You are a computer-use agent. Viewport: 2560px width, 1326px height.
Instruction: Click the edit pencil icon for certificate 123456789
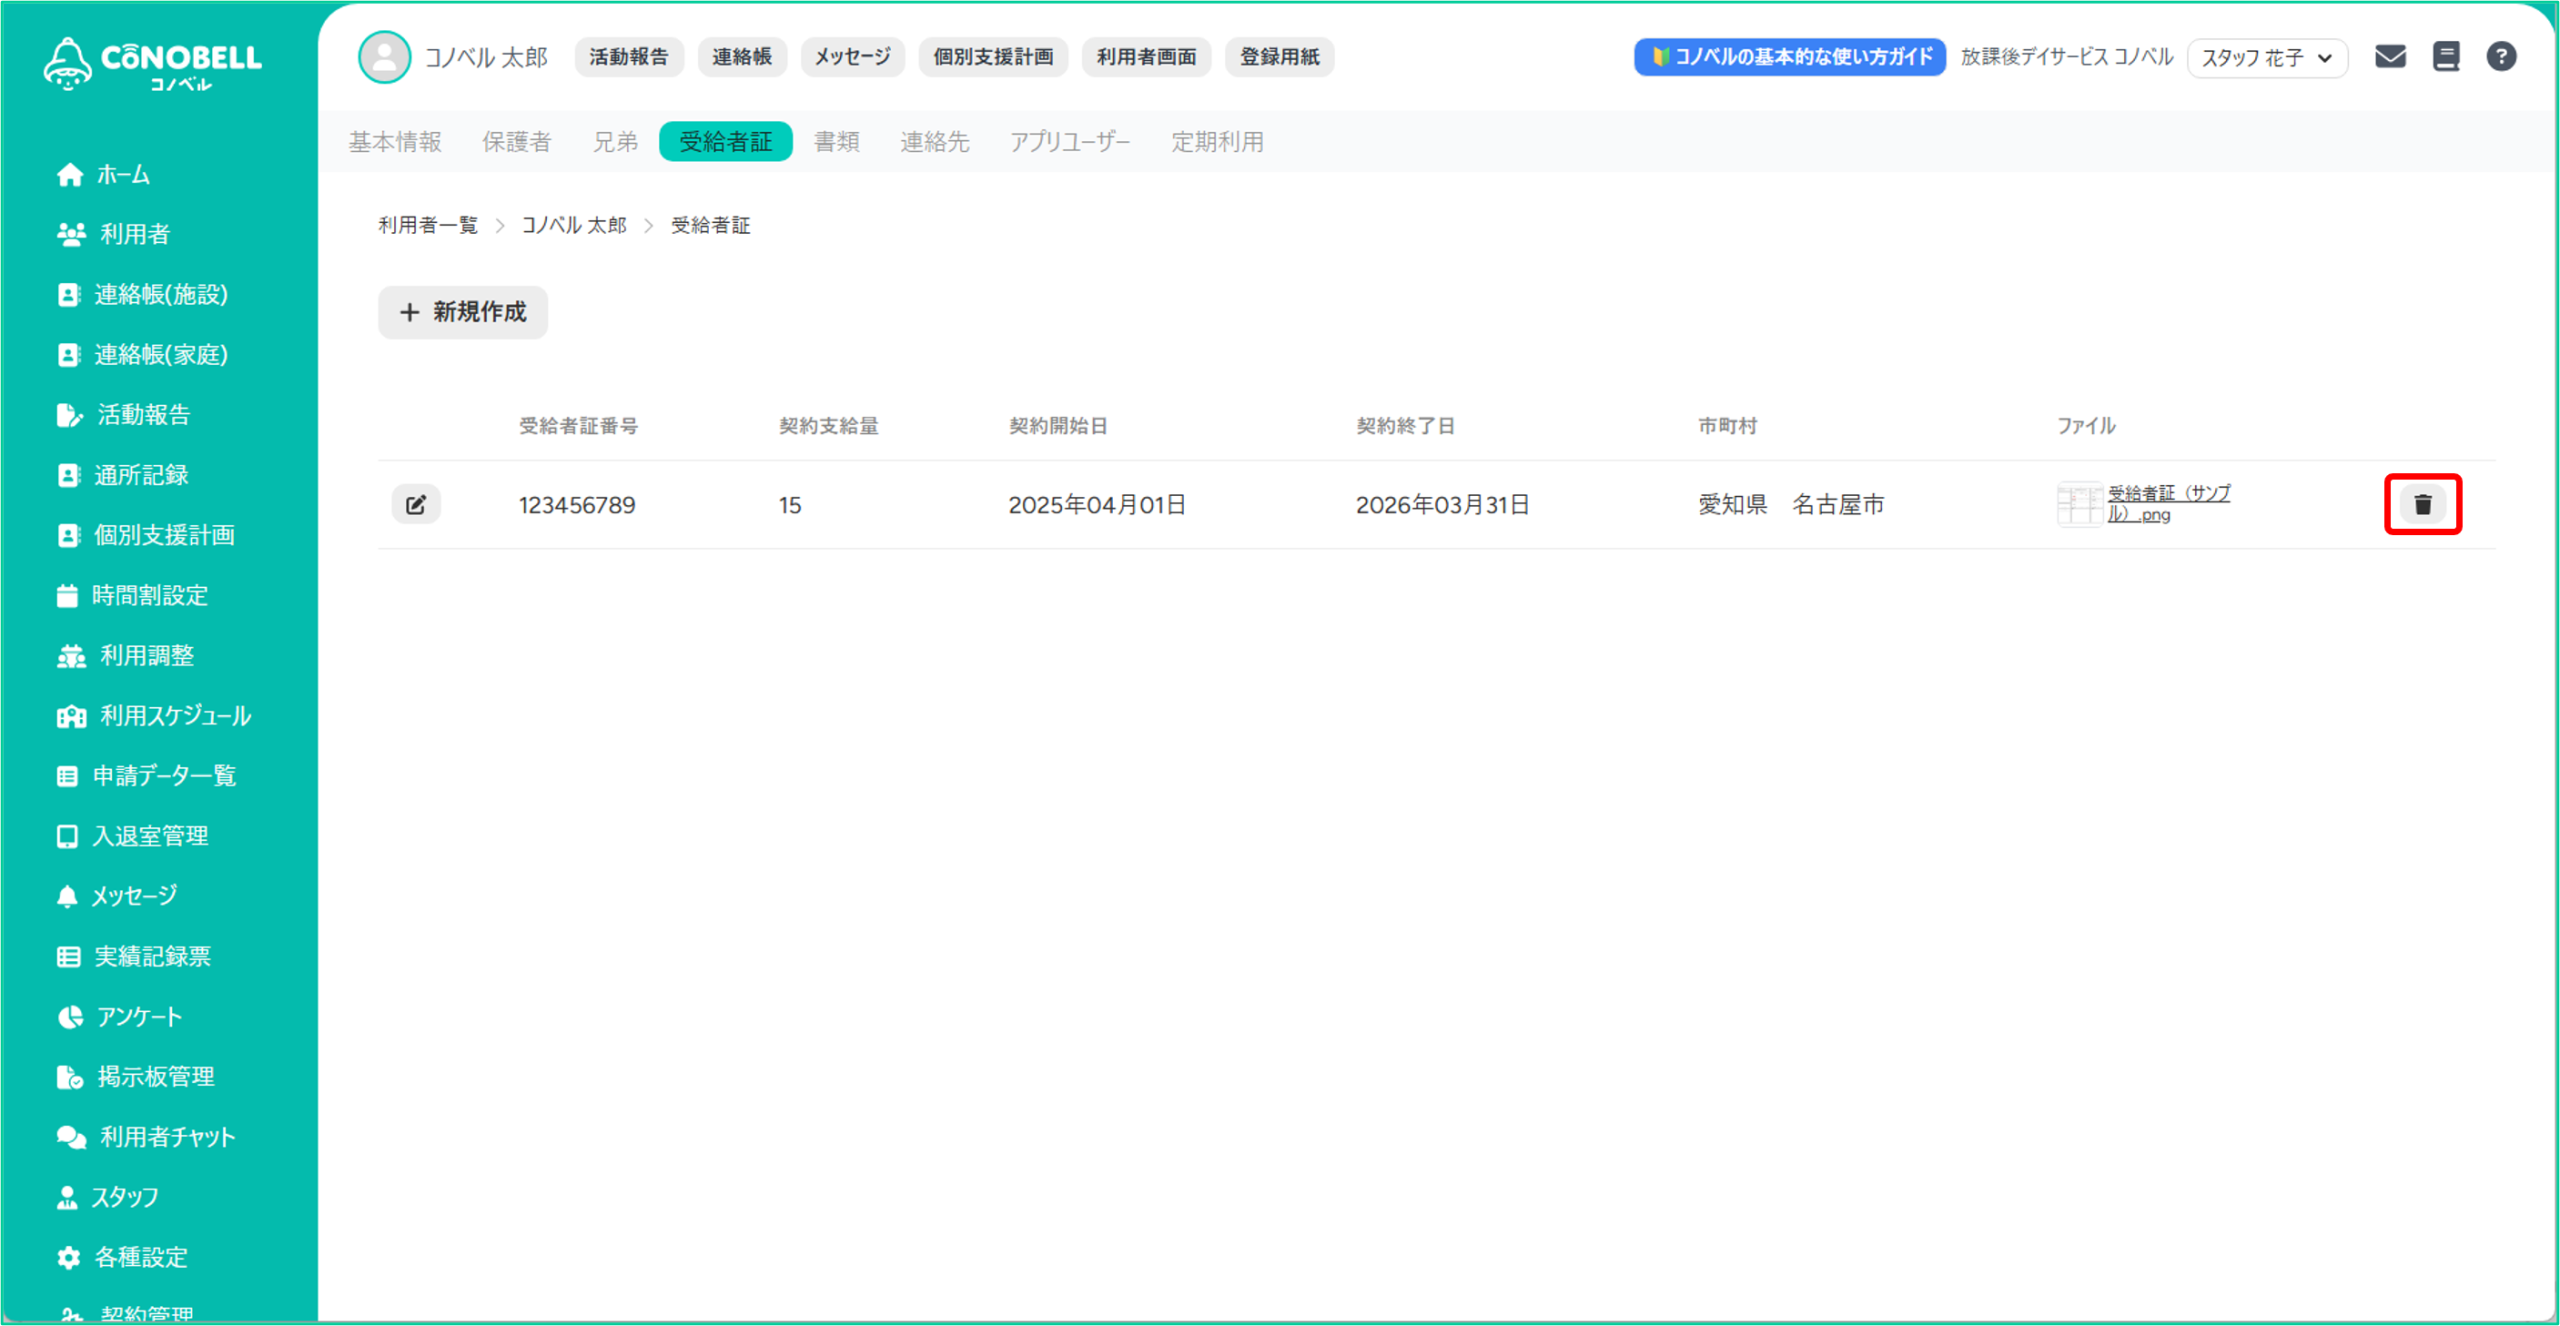point(416,504)
